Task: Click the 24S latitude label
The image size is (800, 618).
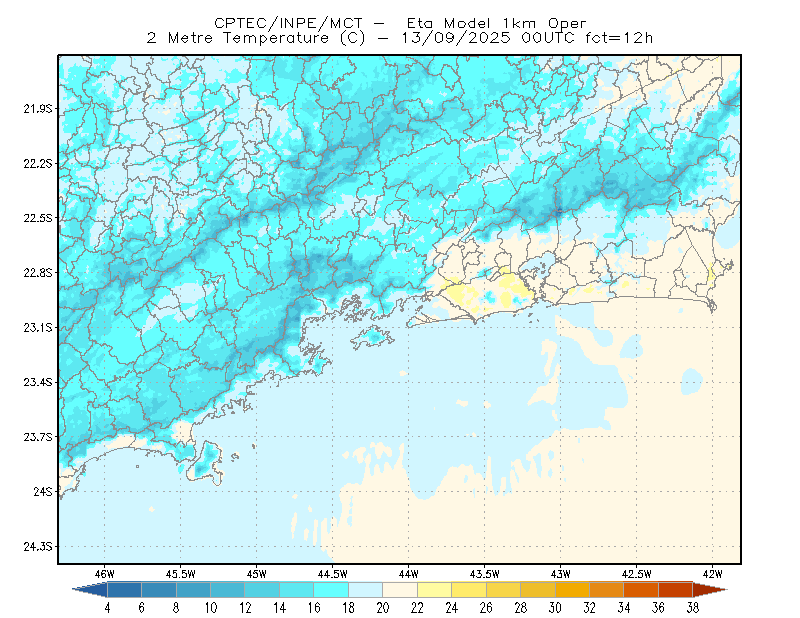Action: tap(43, 491)
